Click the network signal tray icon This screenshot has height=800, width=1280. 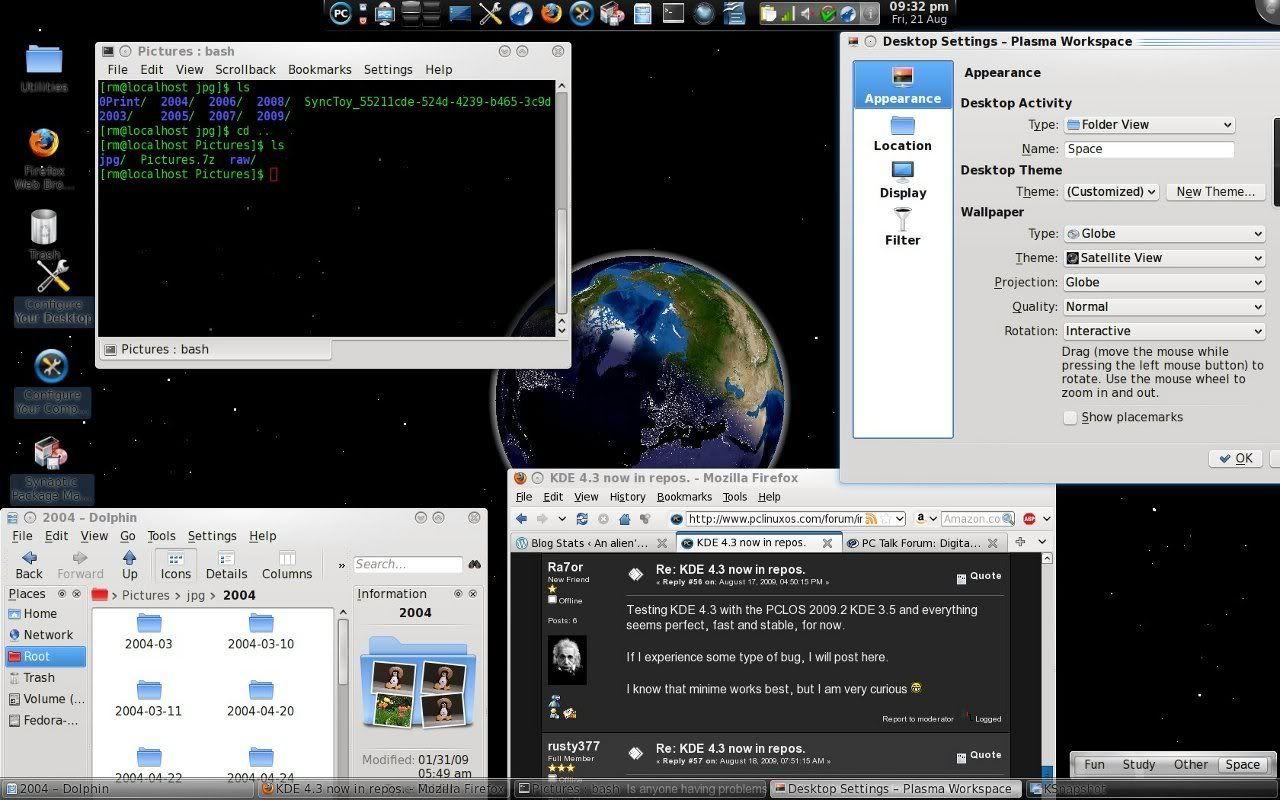(787, 14)
